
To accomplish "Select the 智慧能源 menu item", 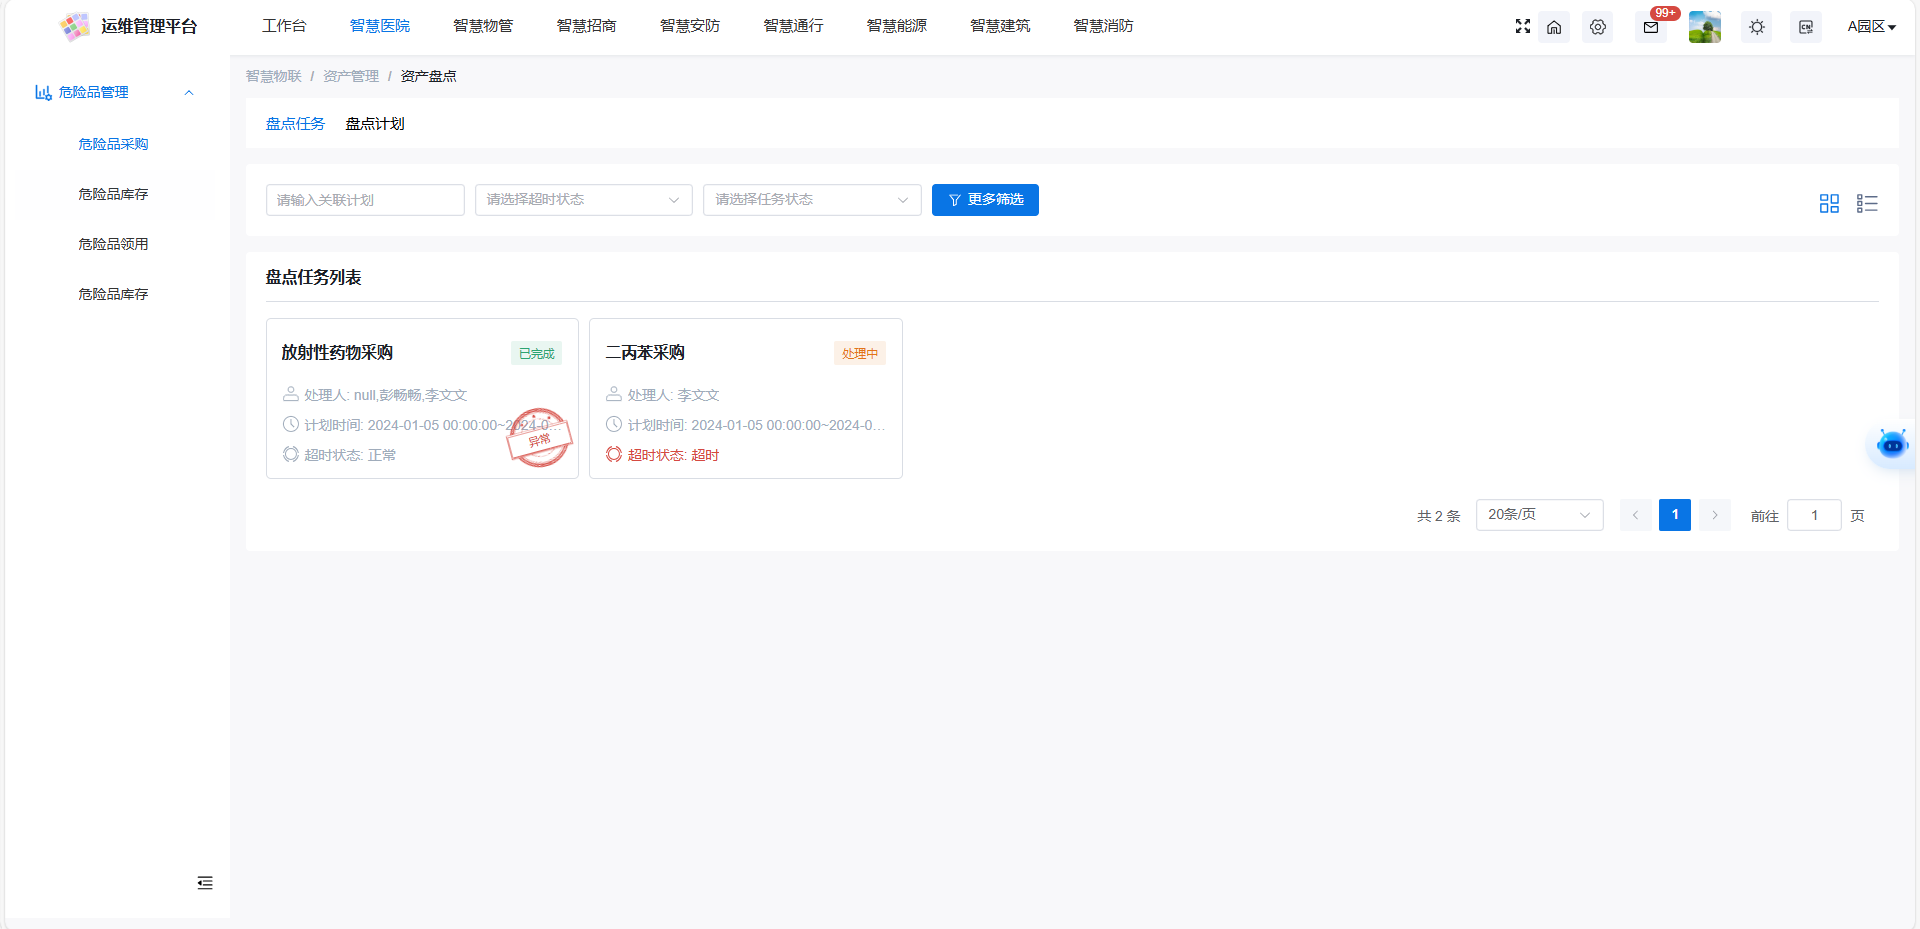I will pos(897,26).
